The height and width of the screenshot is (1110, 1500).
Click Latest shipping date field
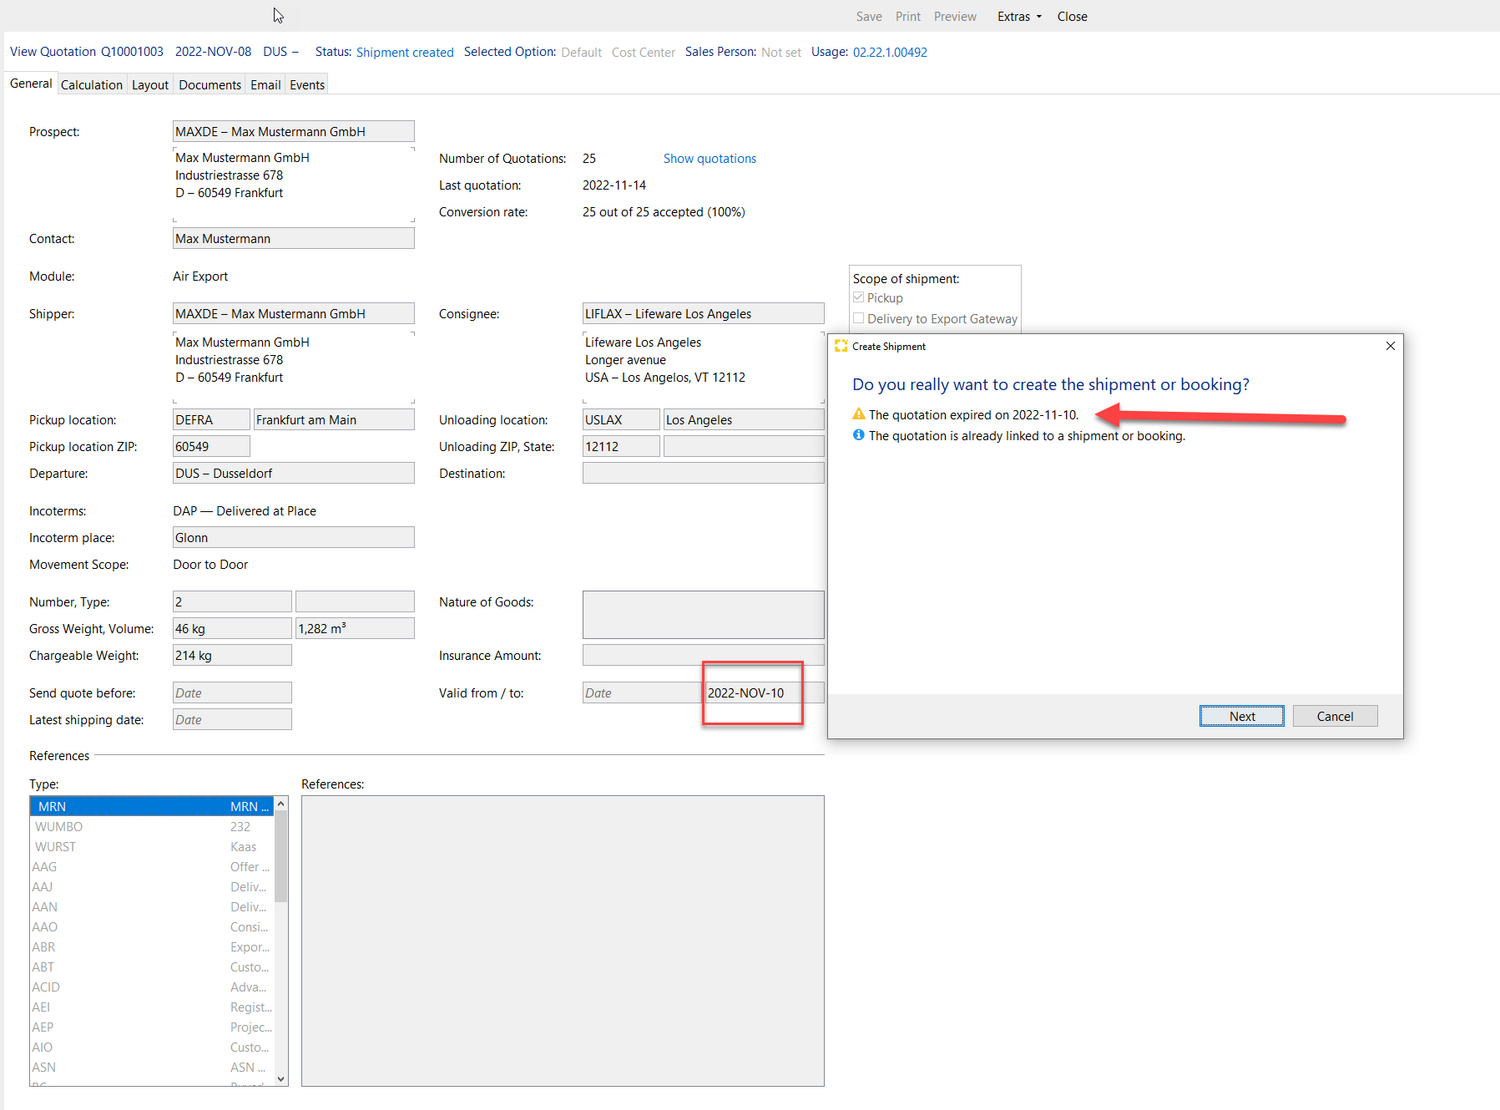point(232,719)
